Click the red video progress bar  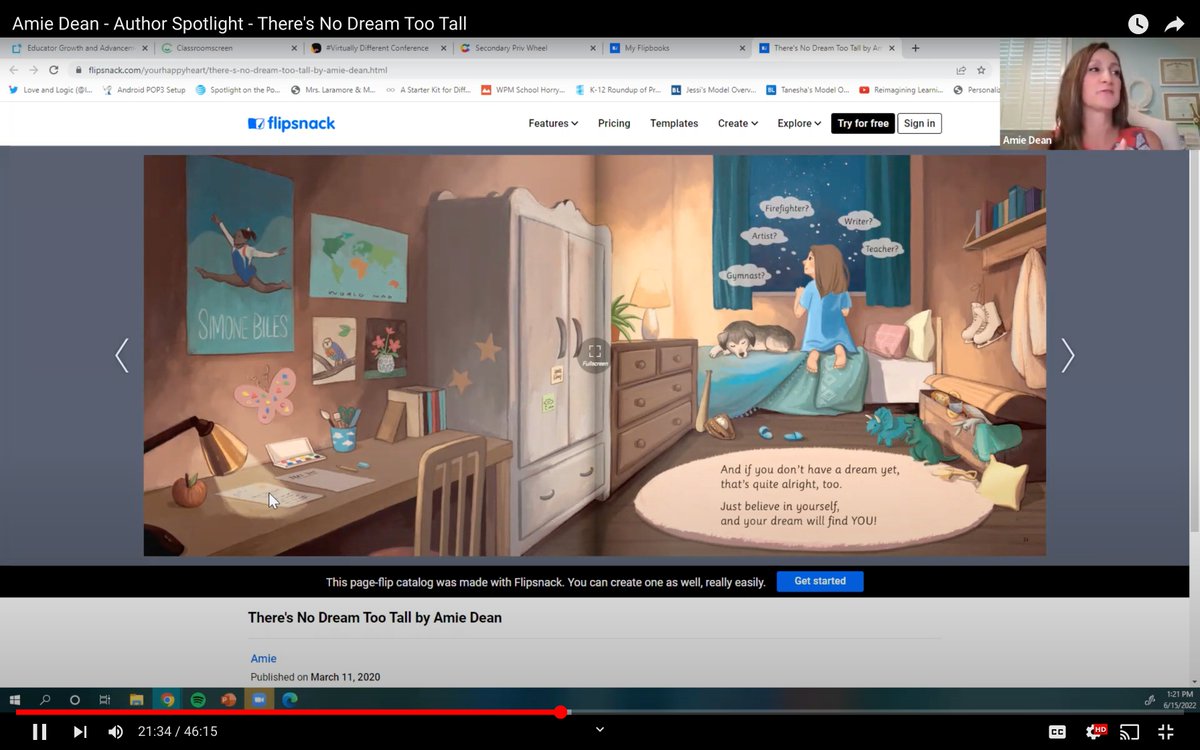400,711
